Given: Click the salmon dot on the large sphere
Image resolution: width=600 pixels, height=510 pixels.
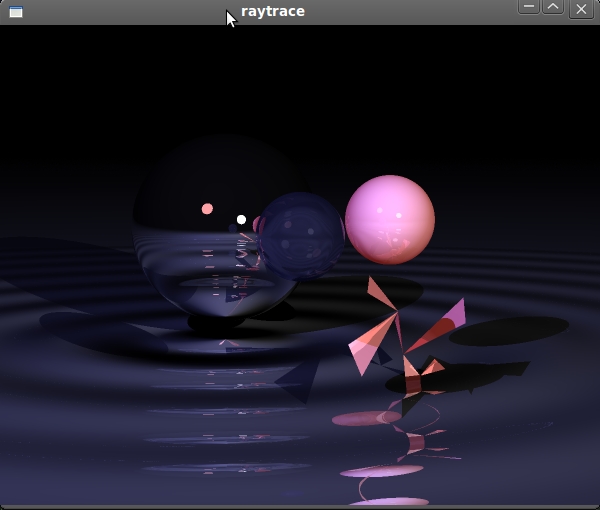Looking at the screenshot, I should pos(207,209).
